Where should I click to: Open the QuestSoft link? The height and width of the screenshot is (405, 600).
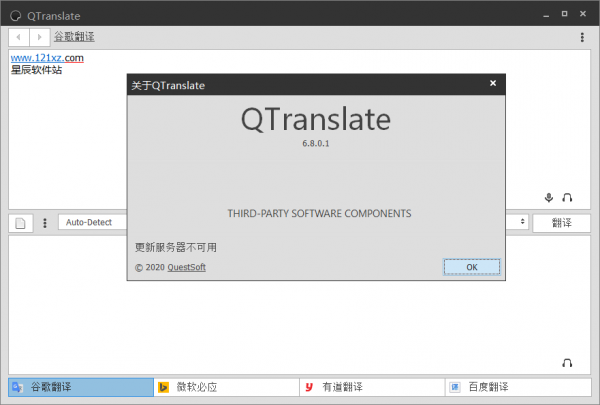coord(186,267)
